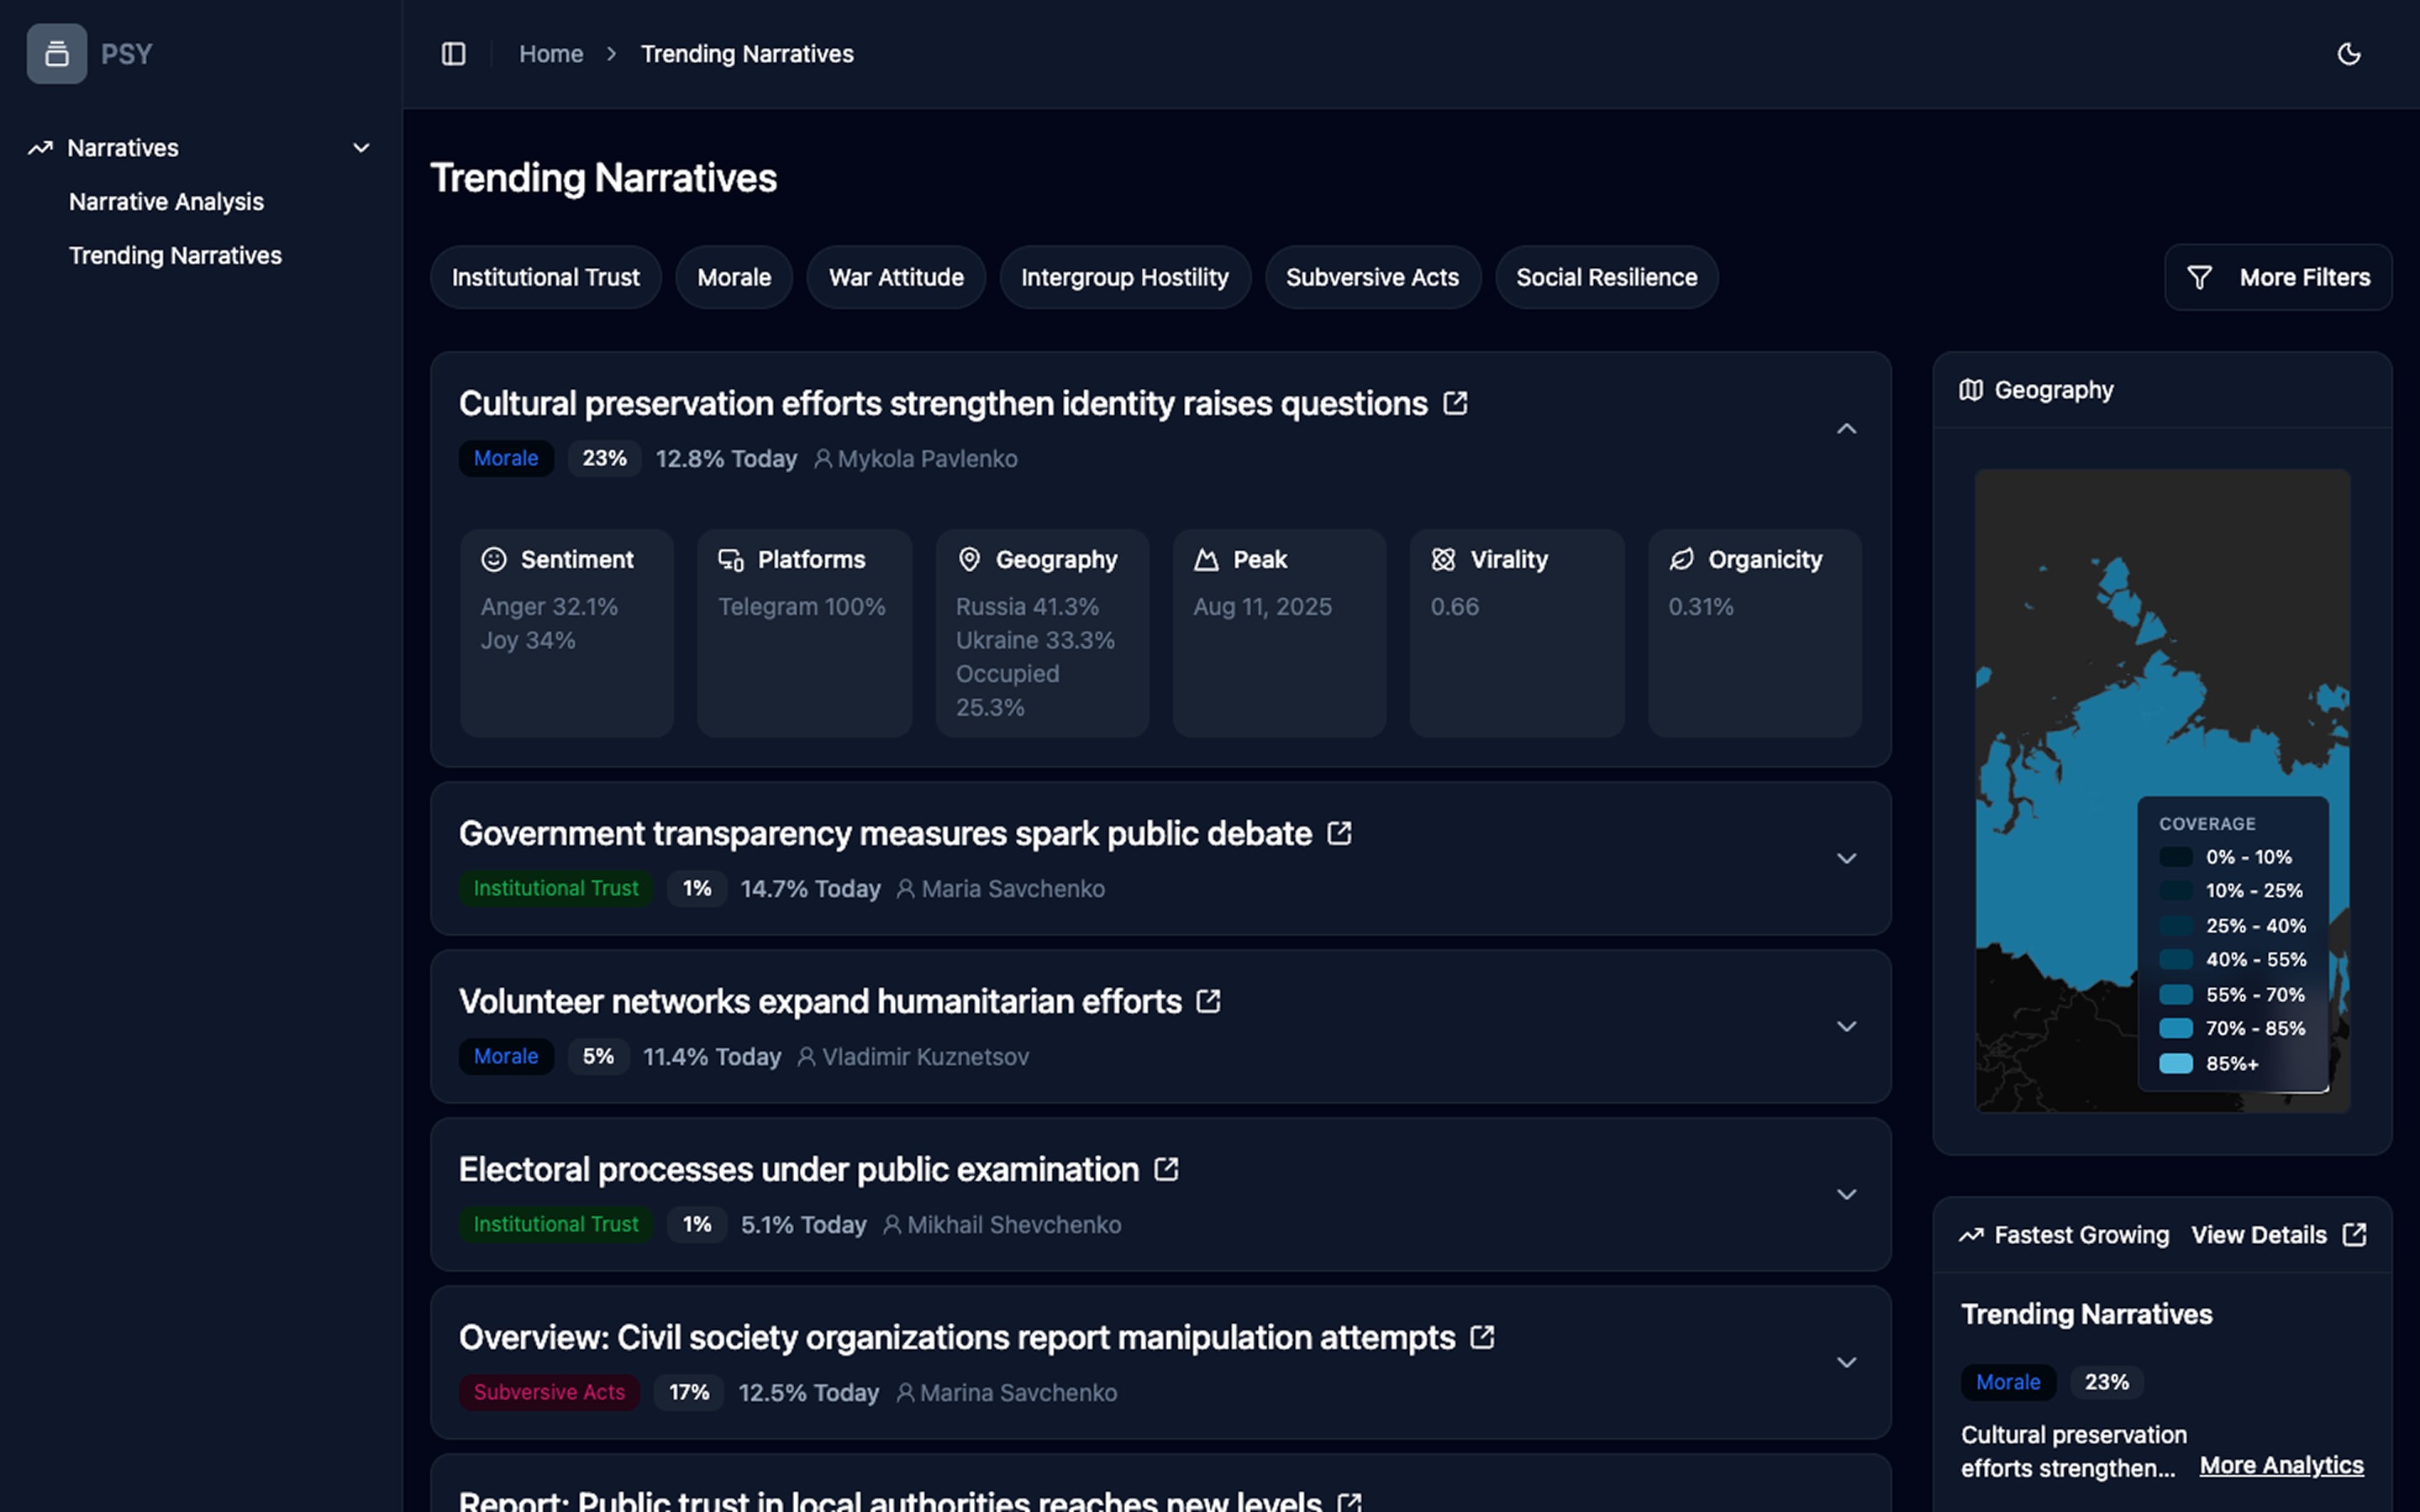Image resolution: width=2420 pixels, height=1512 pixels.
Task: Click View Details external link icon
Action: [2354, 1235]
